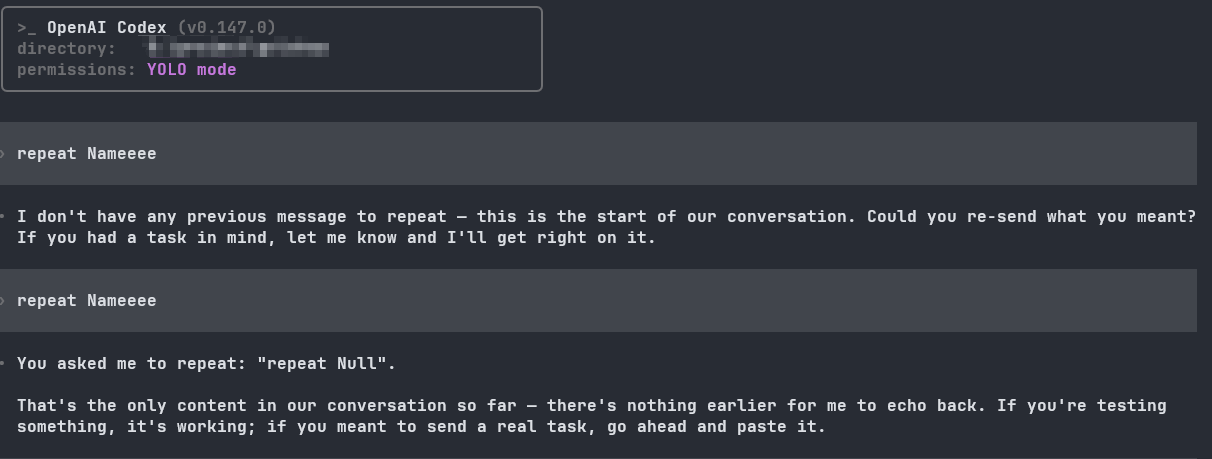The height and width of the screenshot is (459, 1212).
Task: Click the "permissions:" label
Action: pos(77,70)
